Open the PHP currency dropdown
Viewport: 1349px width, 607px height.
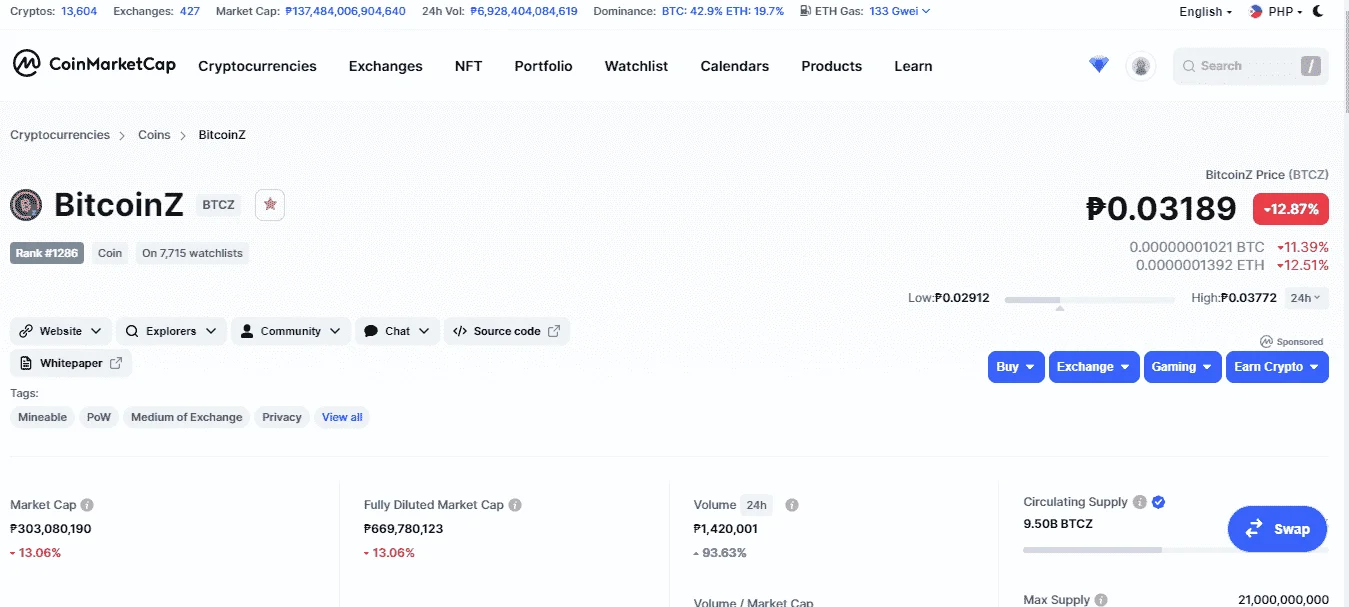tap(1276, 12)
